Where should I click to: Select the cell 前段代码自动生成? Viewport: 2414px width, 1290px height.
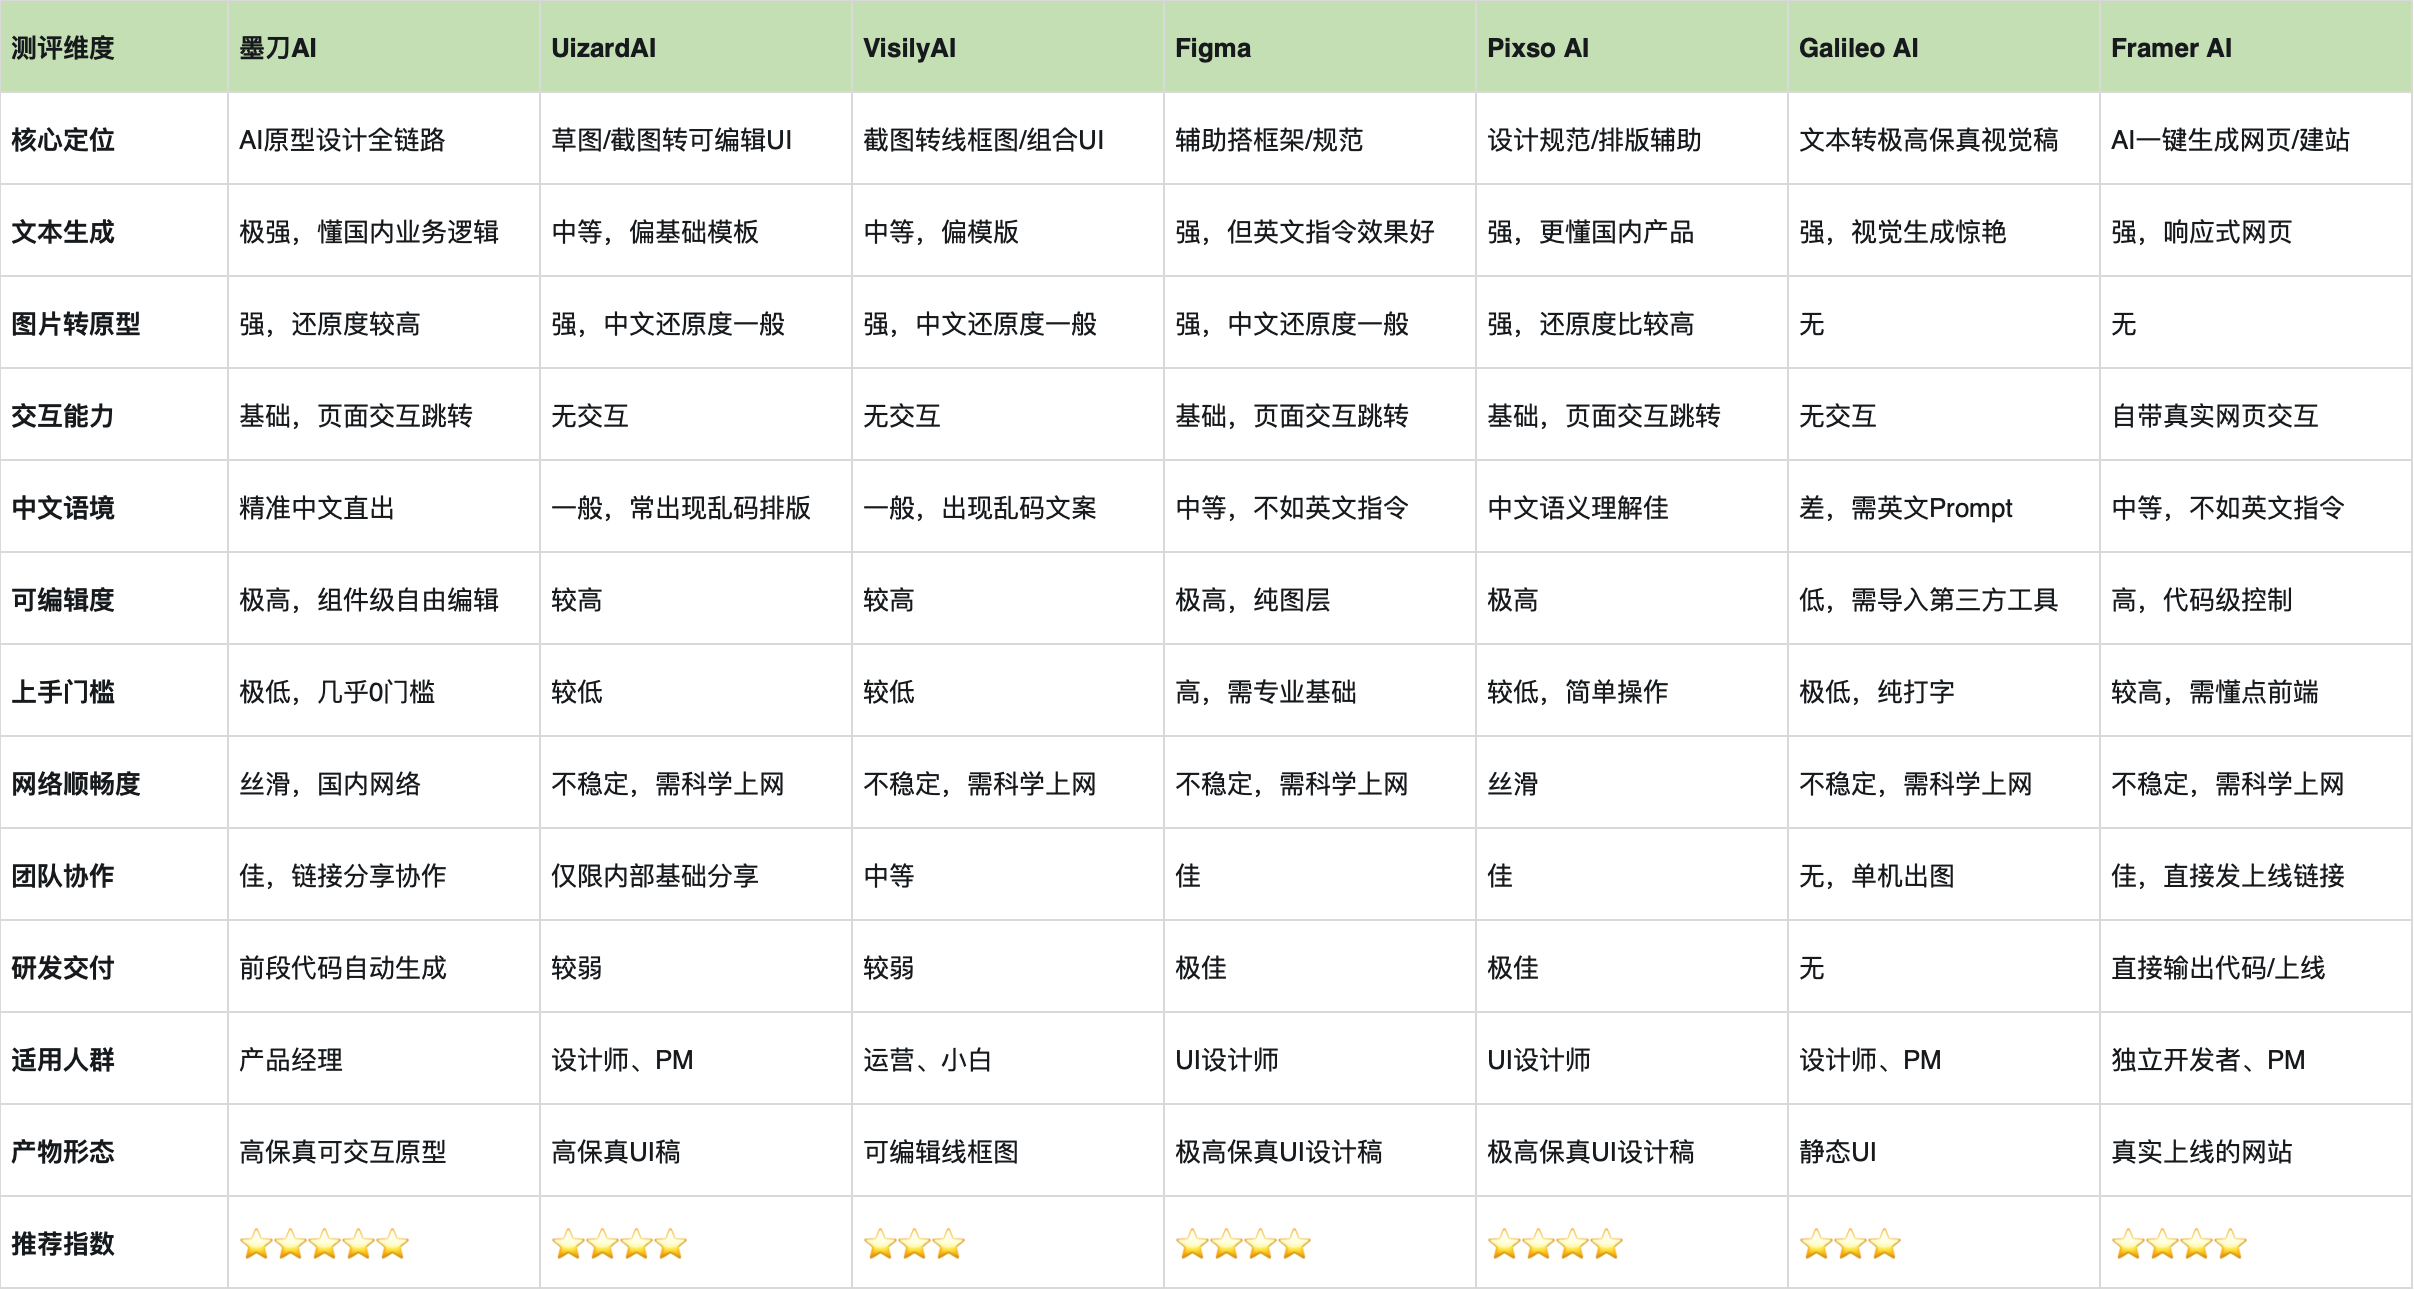(343, 968)
